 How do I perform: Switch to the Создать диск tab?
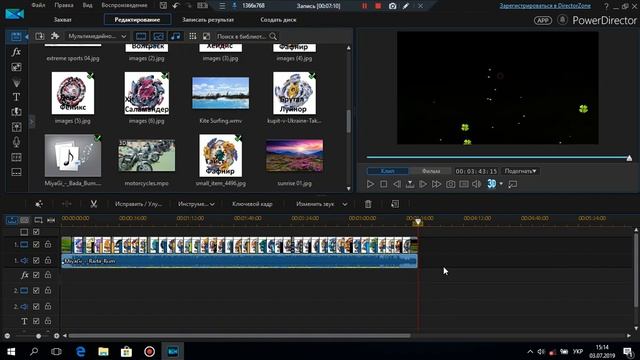(x=278, y=20)
